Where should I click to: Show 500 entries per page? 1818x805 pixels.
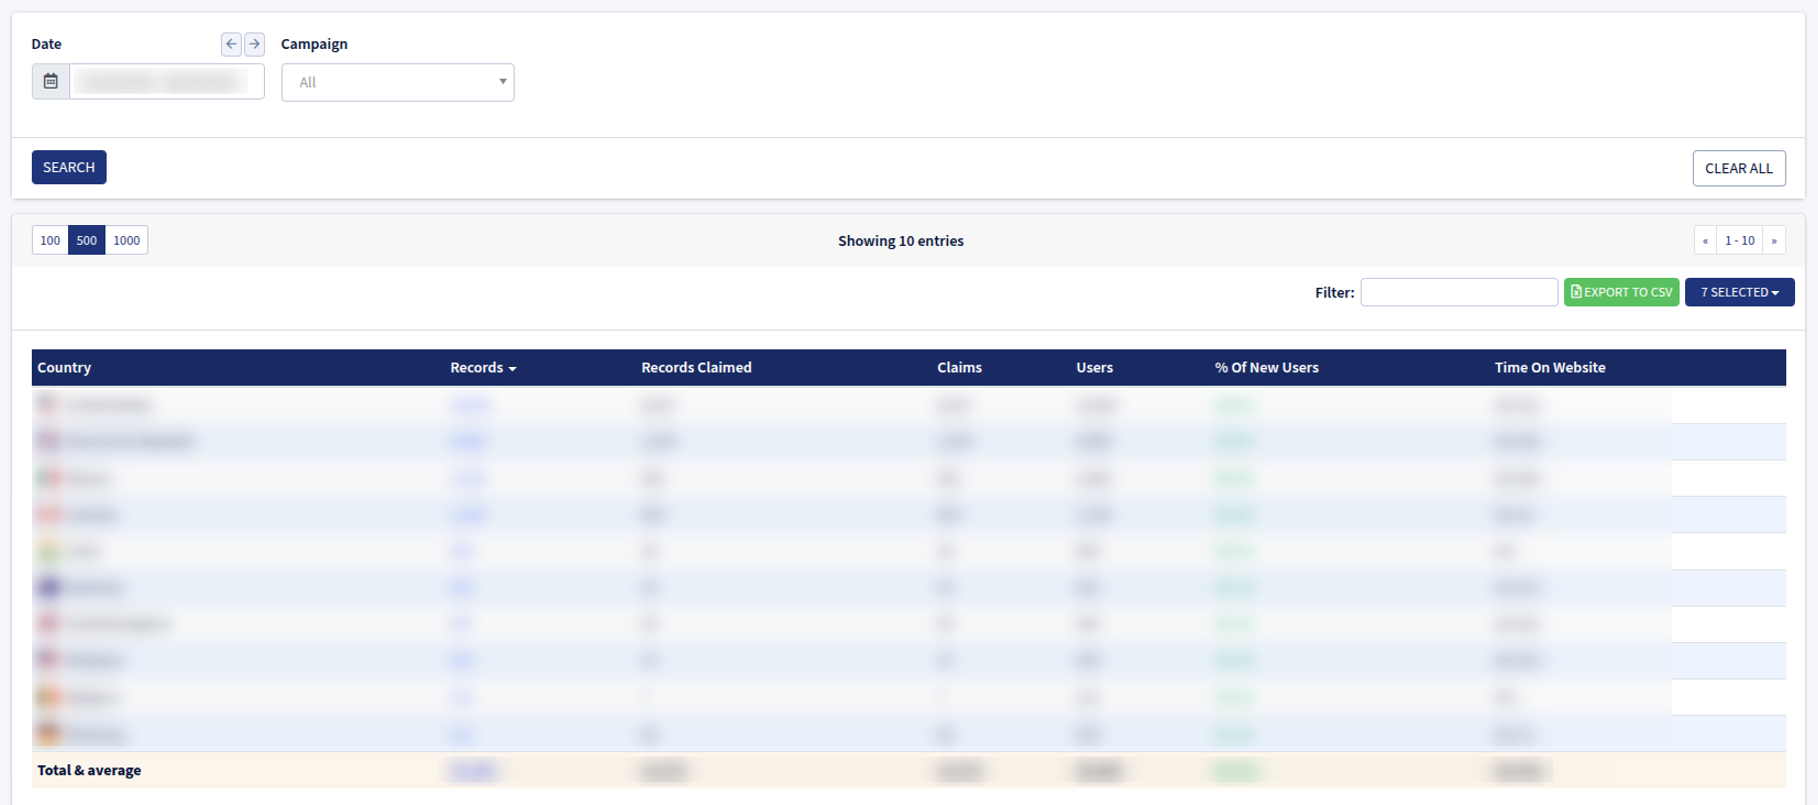(x=87, y=240)
